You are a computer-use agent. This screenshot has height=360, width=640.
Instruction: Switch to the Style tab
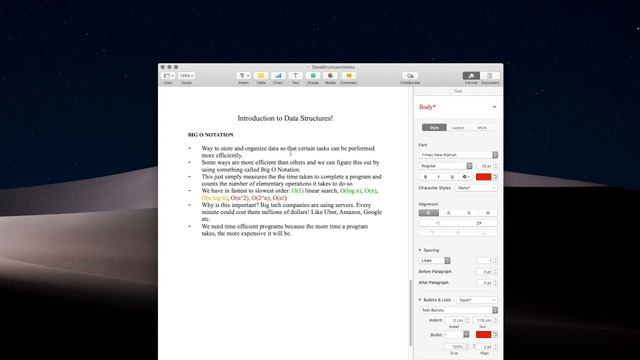[434, 128]
